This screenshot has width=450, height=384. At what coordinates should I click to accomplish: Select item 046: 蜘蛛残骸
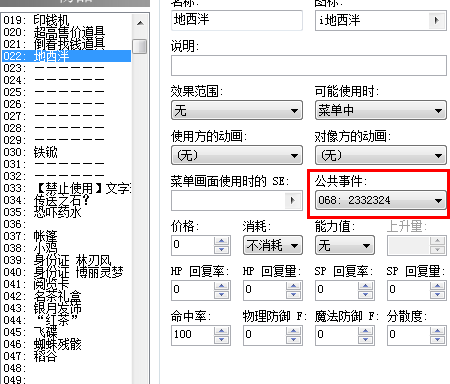(x=67, y=344)
